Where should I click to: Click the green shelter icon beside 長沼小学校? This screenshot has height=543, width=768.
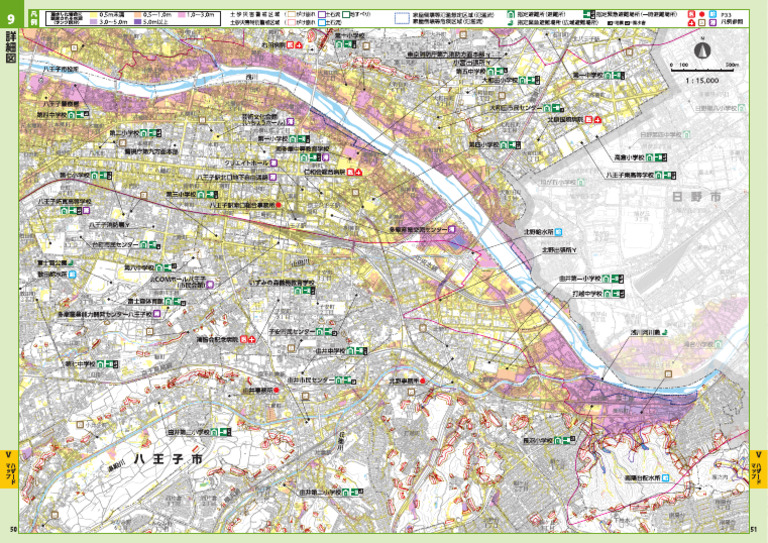coord(558,440)
